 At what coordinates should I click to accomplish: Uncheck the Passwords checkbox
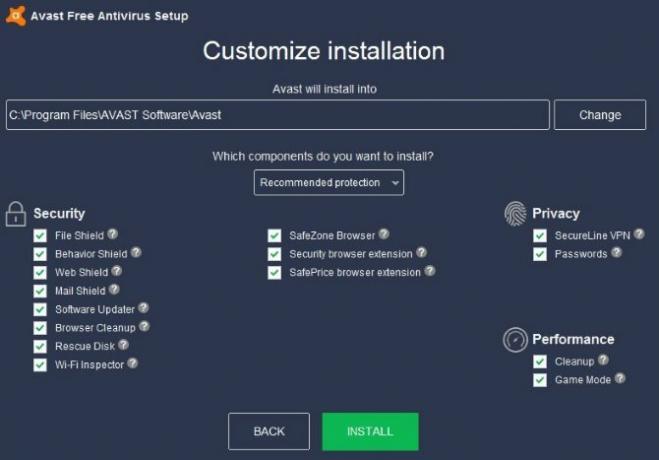tap(540, 254)
